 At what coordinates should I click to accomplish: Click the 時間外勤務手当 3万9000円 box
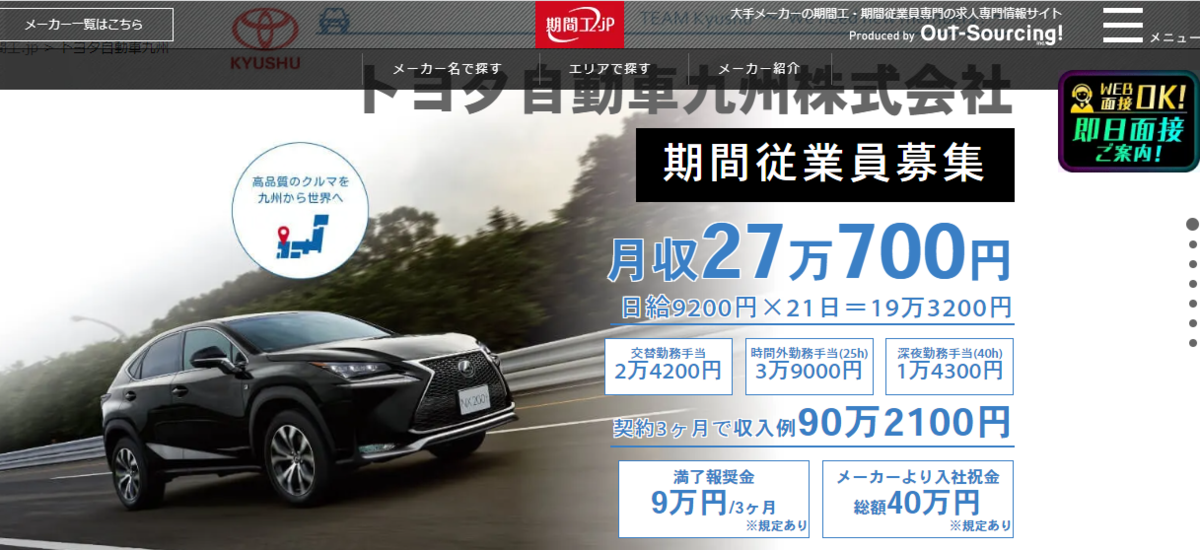(809, 366)
